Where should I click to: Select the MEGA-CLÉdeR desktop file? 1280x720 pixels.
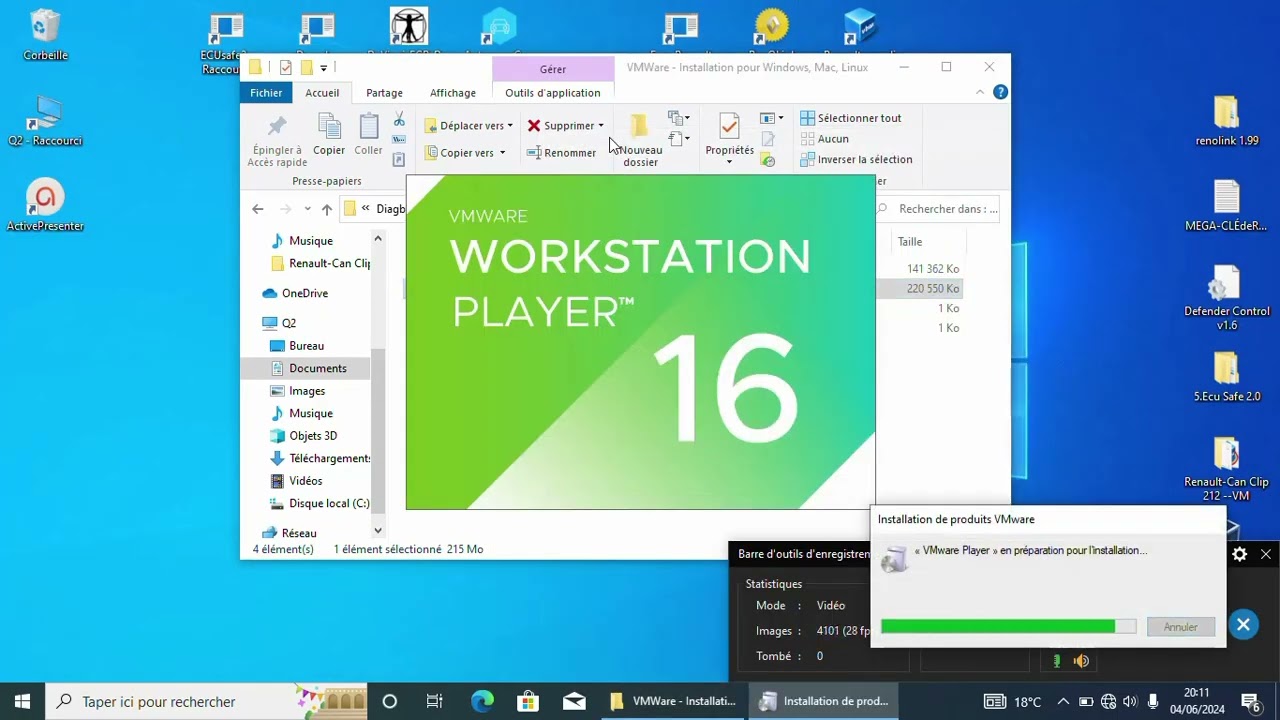pos(1227,206)
